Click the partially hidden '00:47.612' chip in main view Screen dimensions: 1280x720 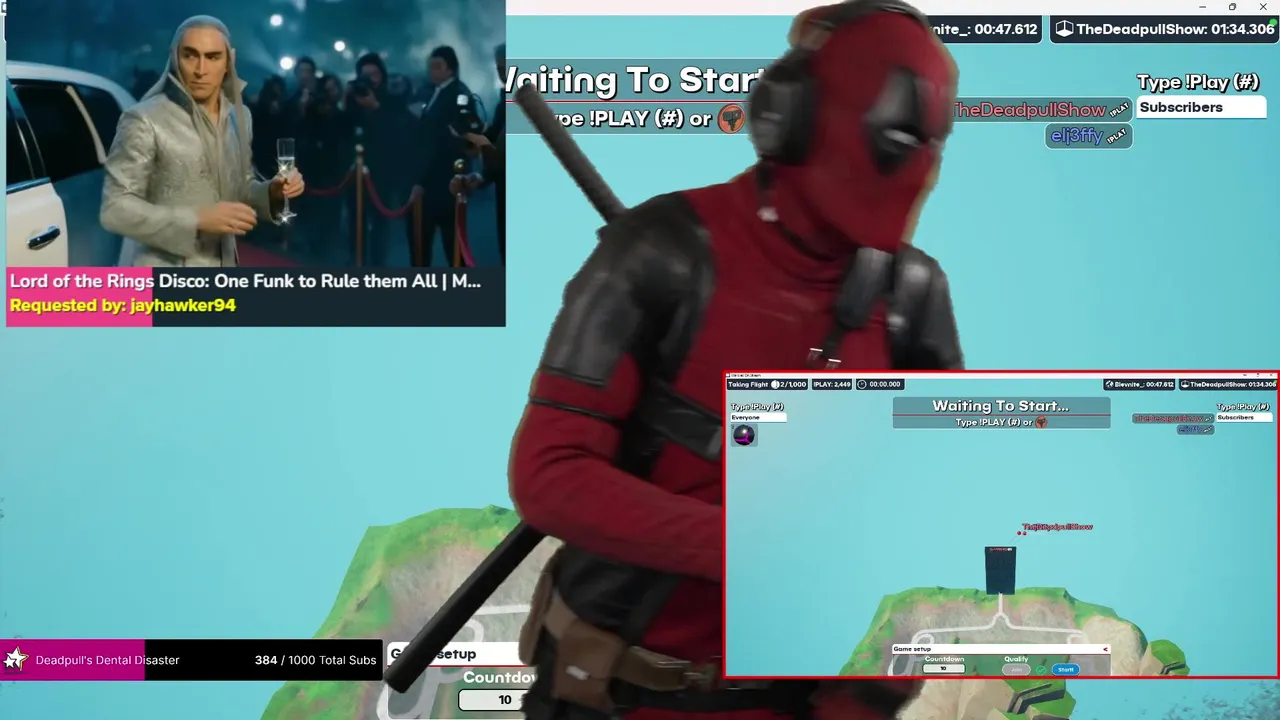(985, 29)
